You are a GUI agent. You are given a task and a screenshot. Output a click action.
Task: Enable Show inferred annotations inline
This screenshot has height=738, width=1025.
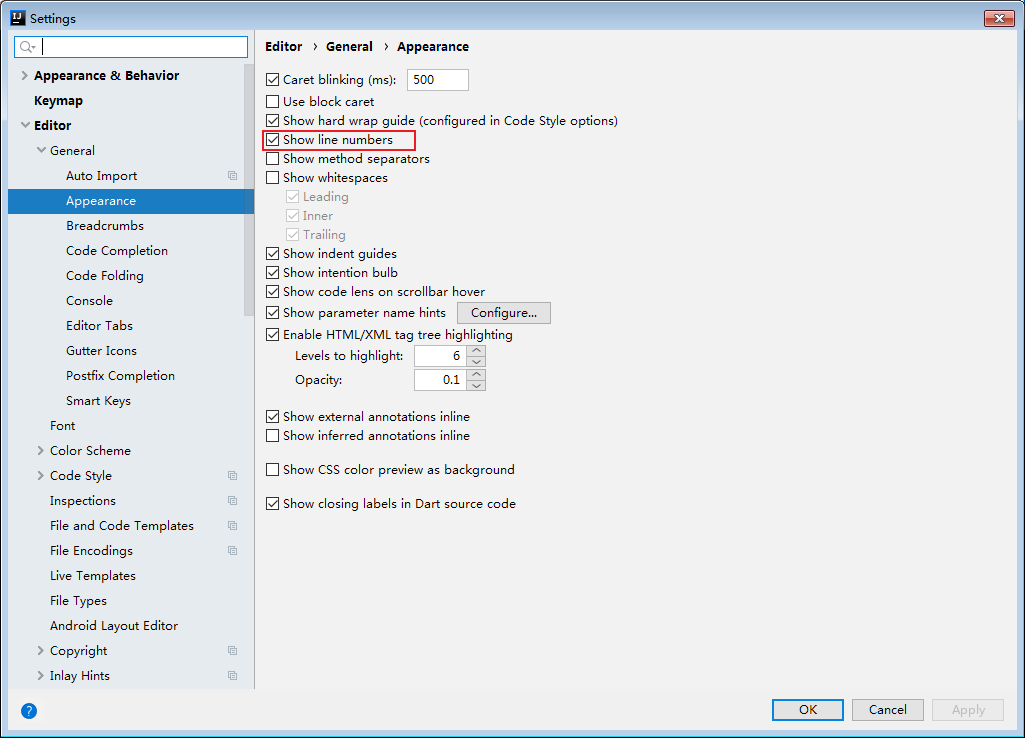tap(273, 435)
